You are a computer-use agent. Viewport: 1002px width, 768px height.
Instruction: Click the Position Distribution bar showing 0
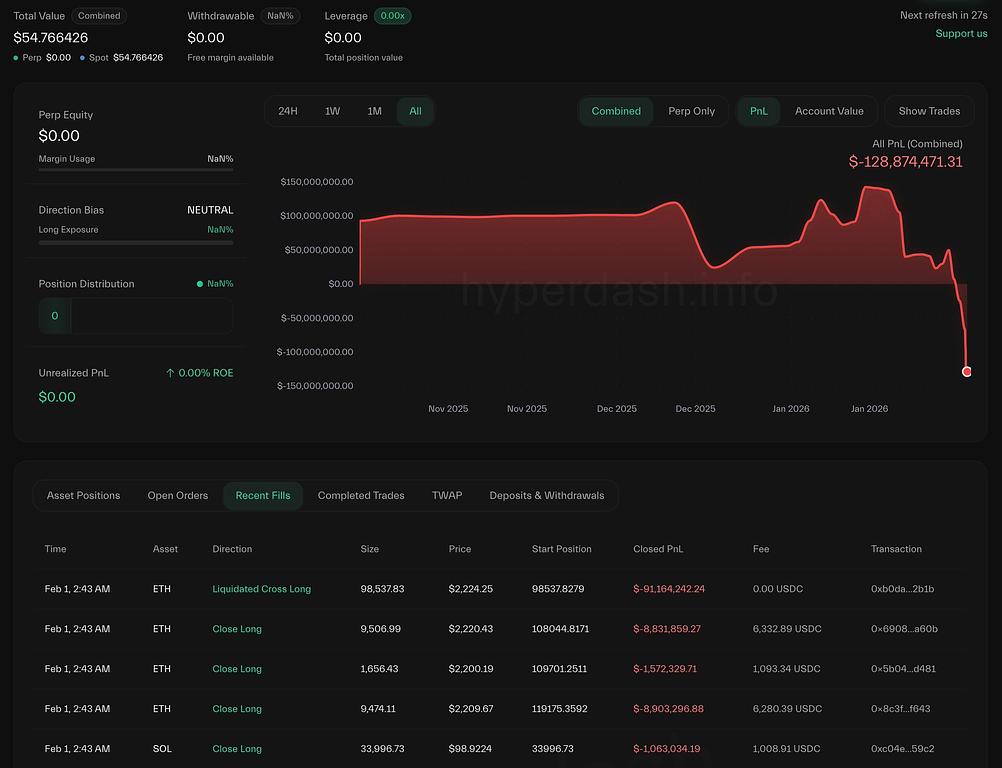tap(136, 316)
